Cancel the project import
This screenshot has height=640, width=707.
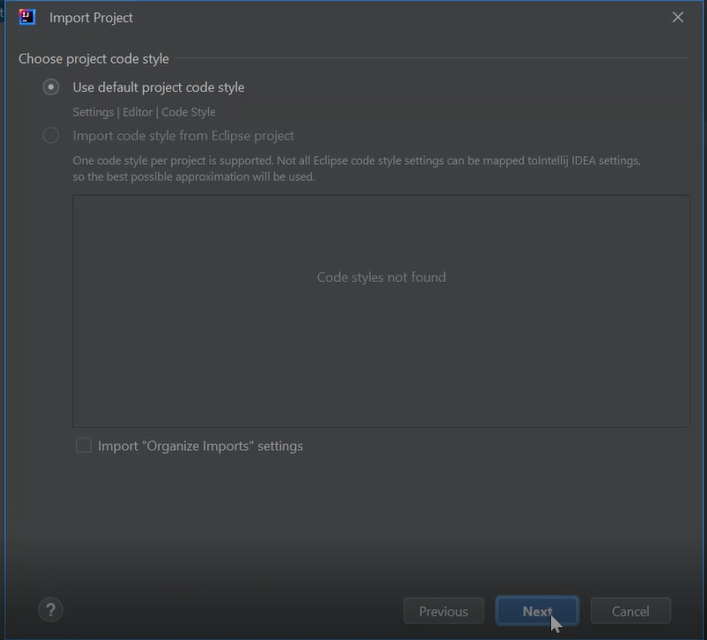click(630, 611)
